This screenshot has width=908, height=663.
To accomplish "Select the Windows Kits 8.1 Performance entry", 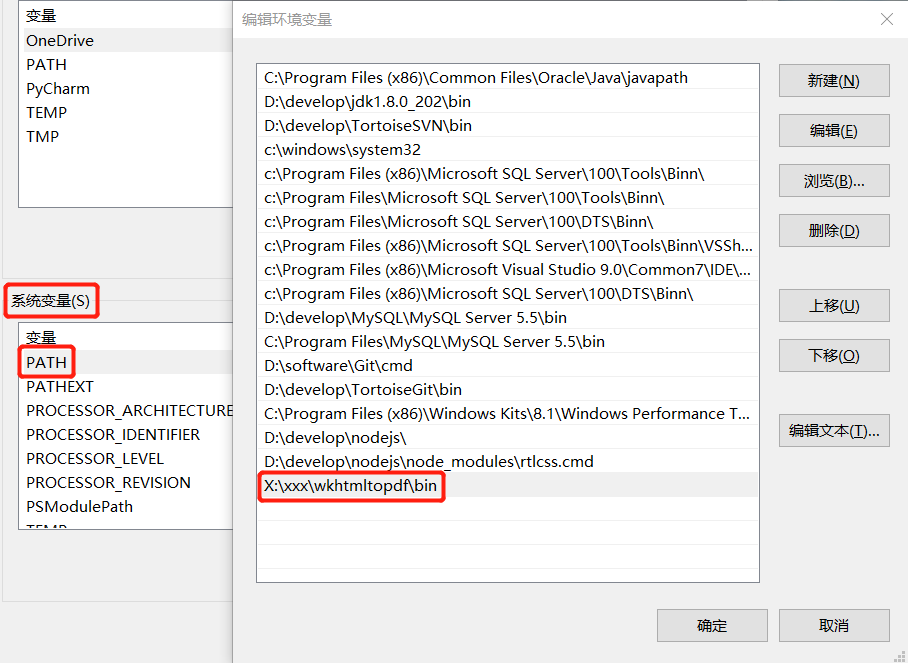I will 508,413.
